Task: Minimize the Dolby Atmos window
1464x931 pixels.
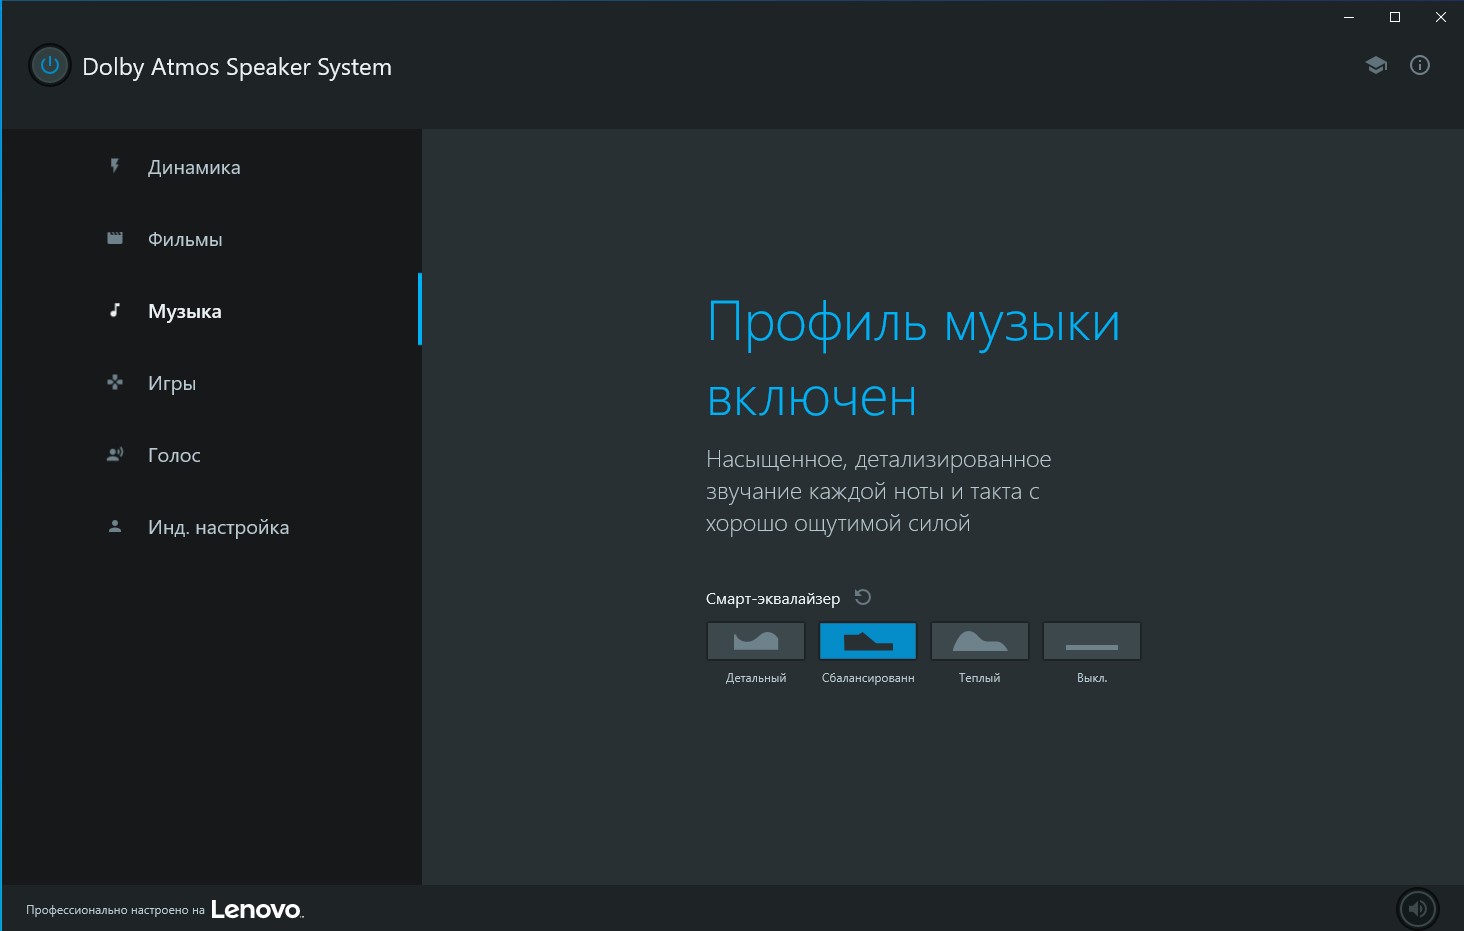Action: coord(1349,17)
